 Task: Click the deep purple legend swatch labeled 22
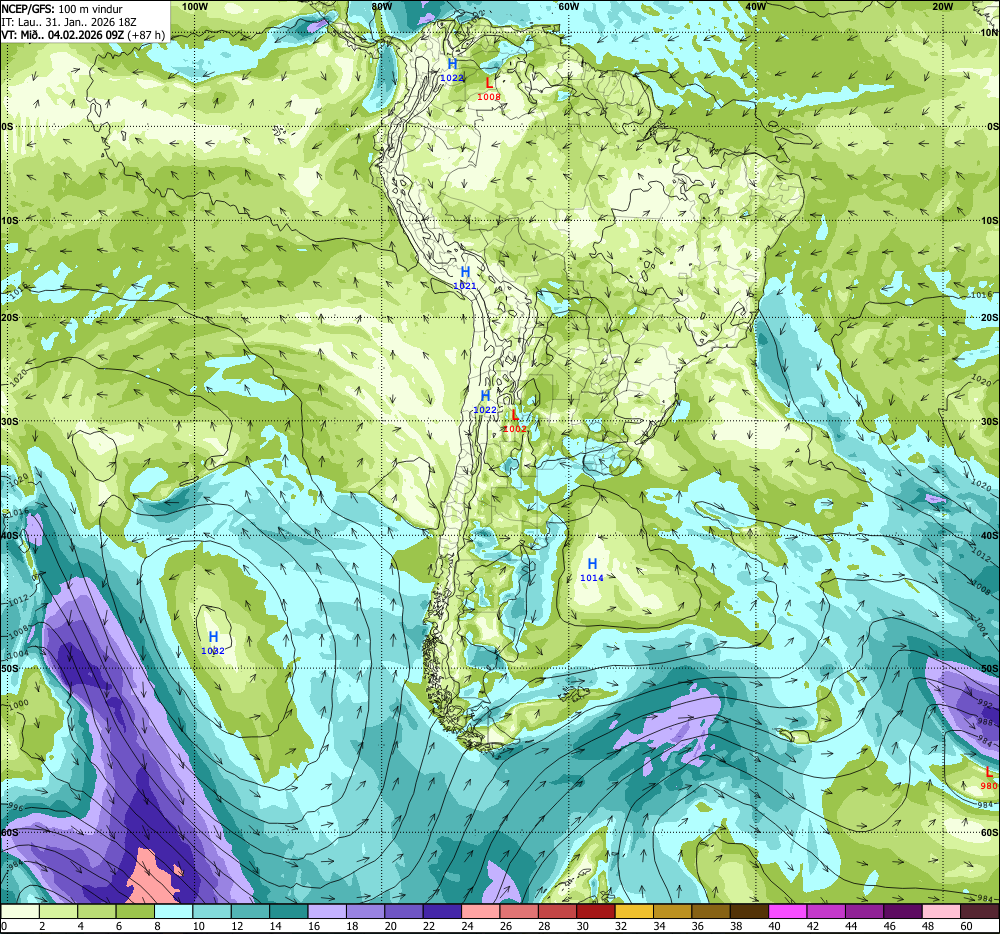(x=442, y=912)
